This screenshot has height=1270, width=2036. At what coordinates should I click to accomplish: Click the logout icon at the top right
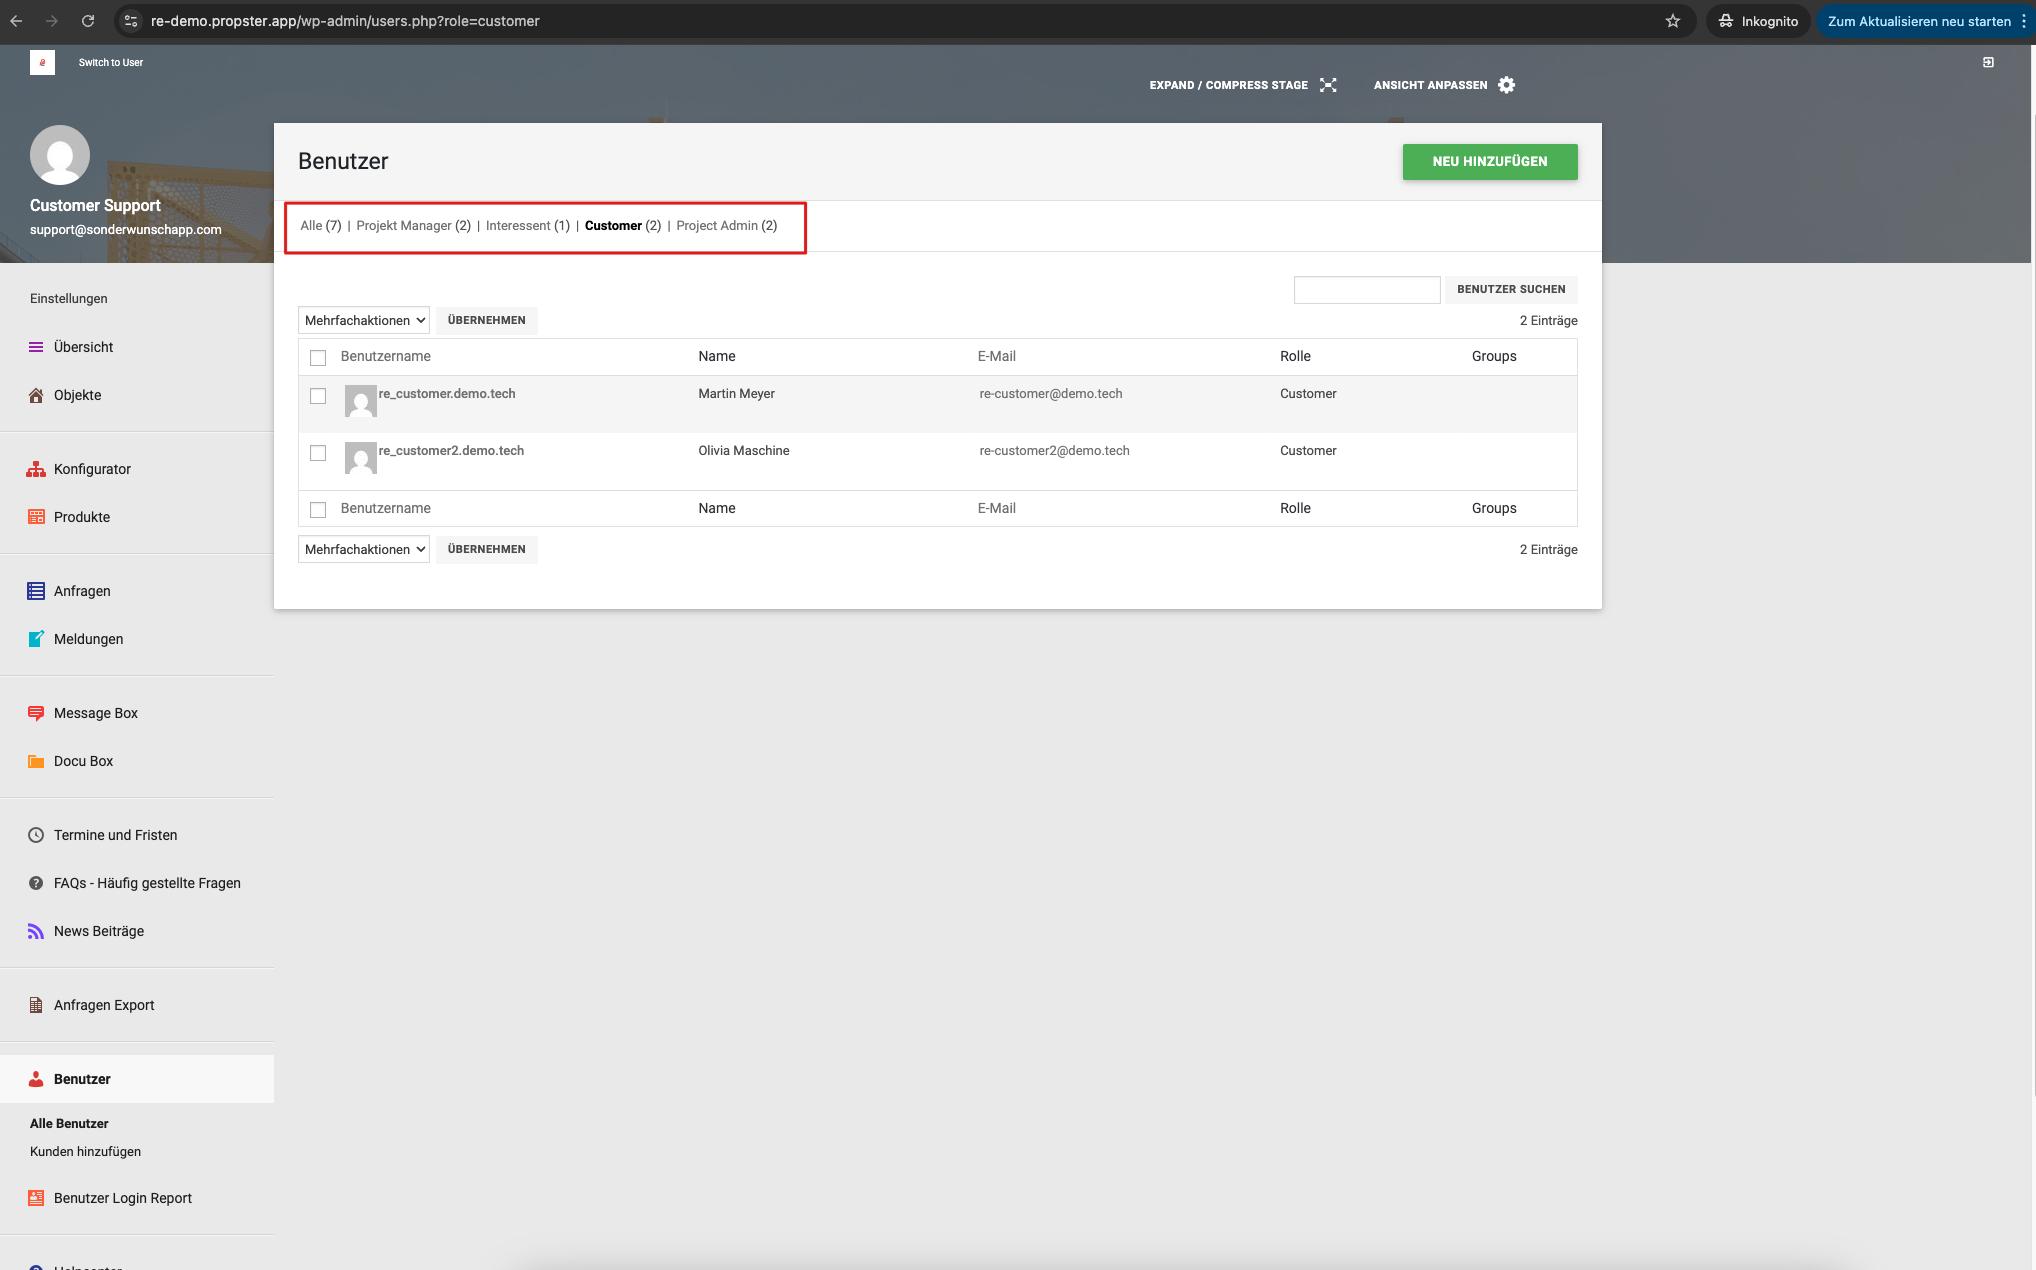click(1988, 62)
